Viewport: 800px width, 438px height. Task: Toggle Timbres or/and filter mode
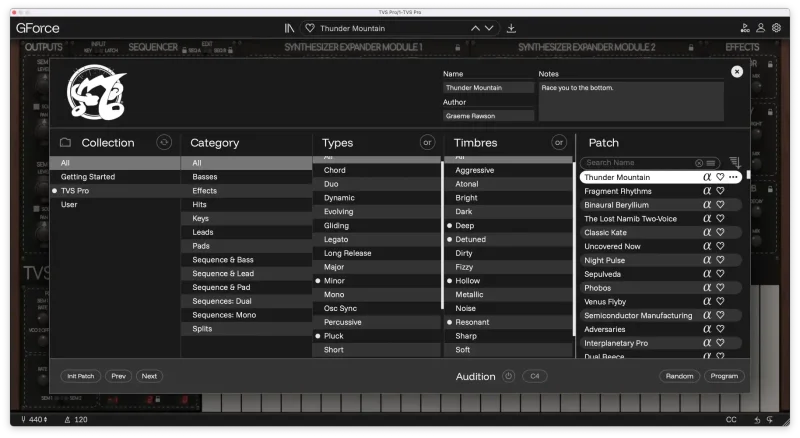559,142
